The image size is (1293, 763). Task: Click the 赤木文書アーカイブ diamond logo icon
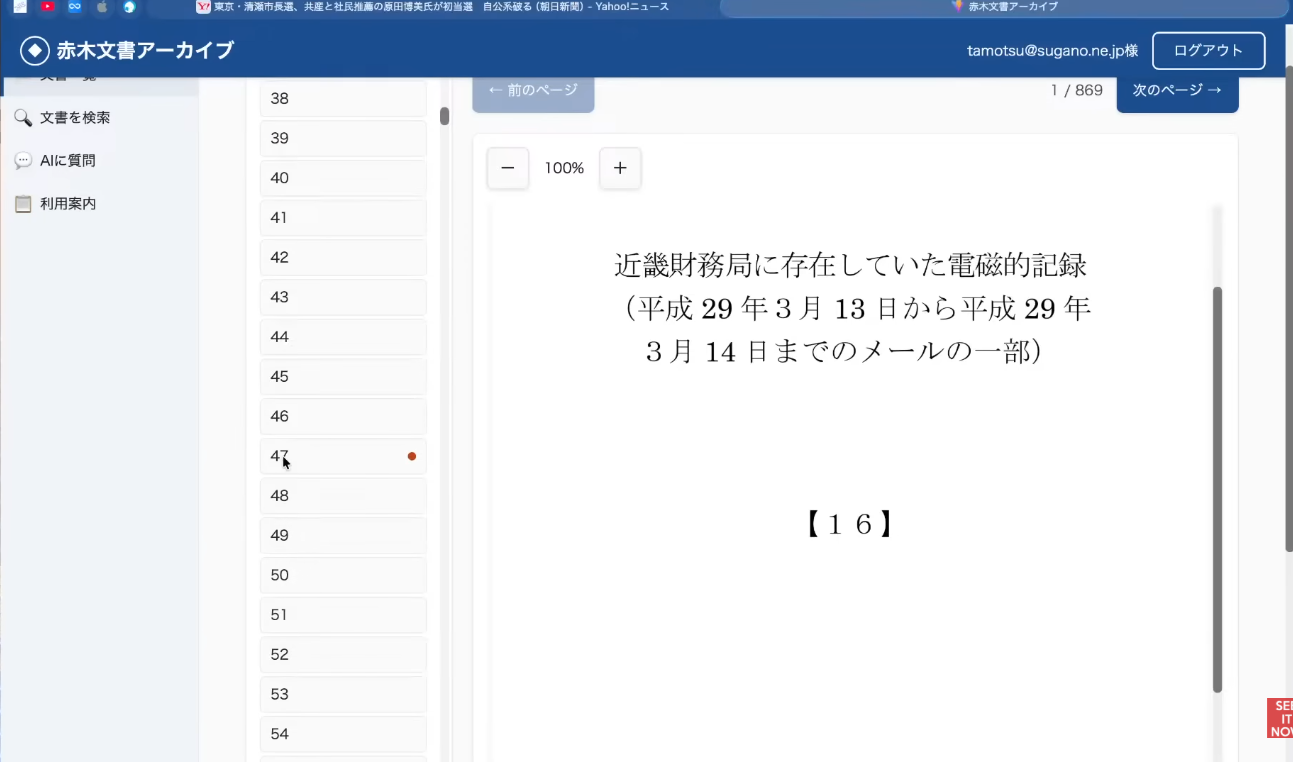coord(35,50)
